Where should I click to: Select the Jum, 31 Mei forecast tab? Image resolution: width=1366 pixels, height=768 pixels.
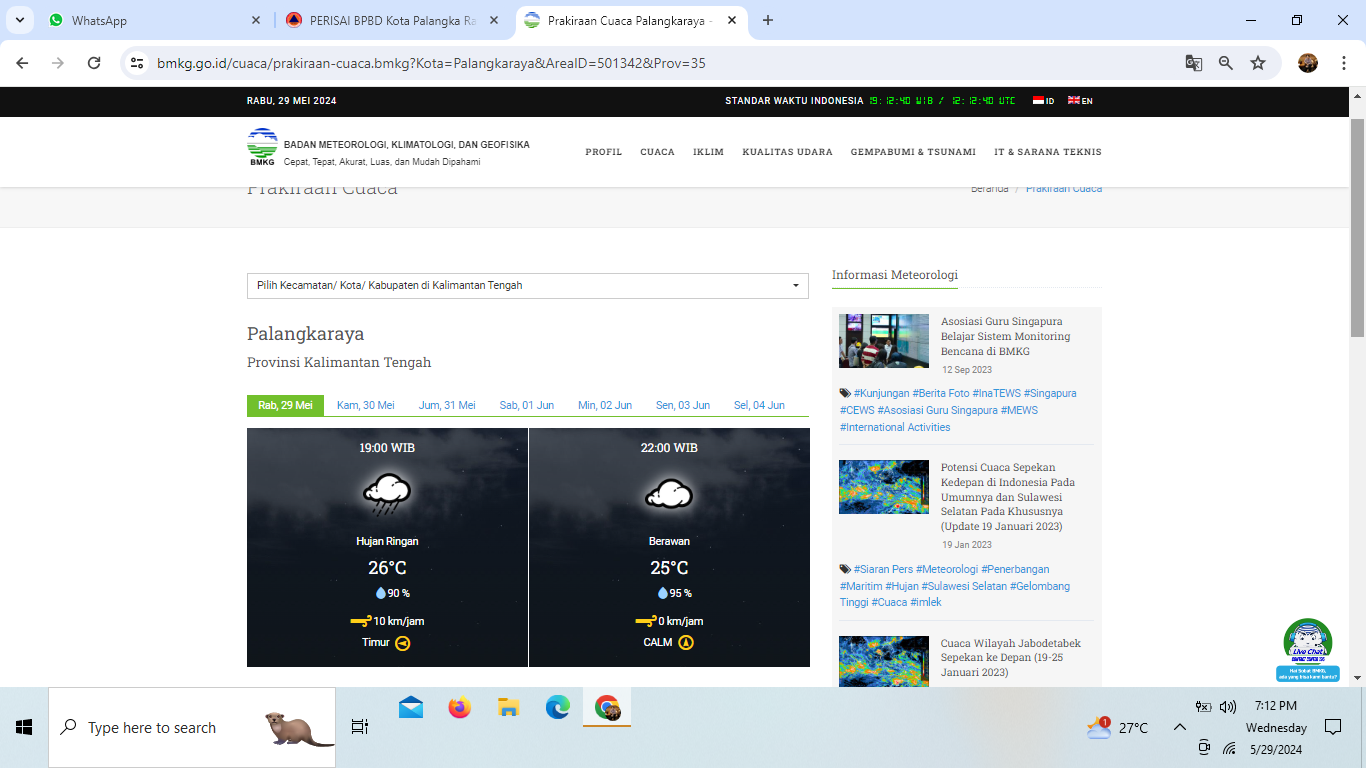[447, 405]
